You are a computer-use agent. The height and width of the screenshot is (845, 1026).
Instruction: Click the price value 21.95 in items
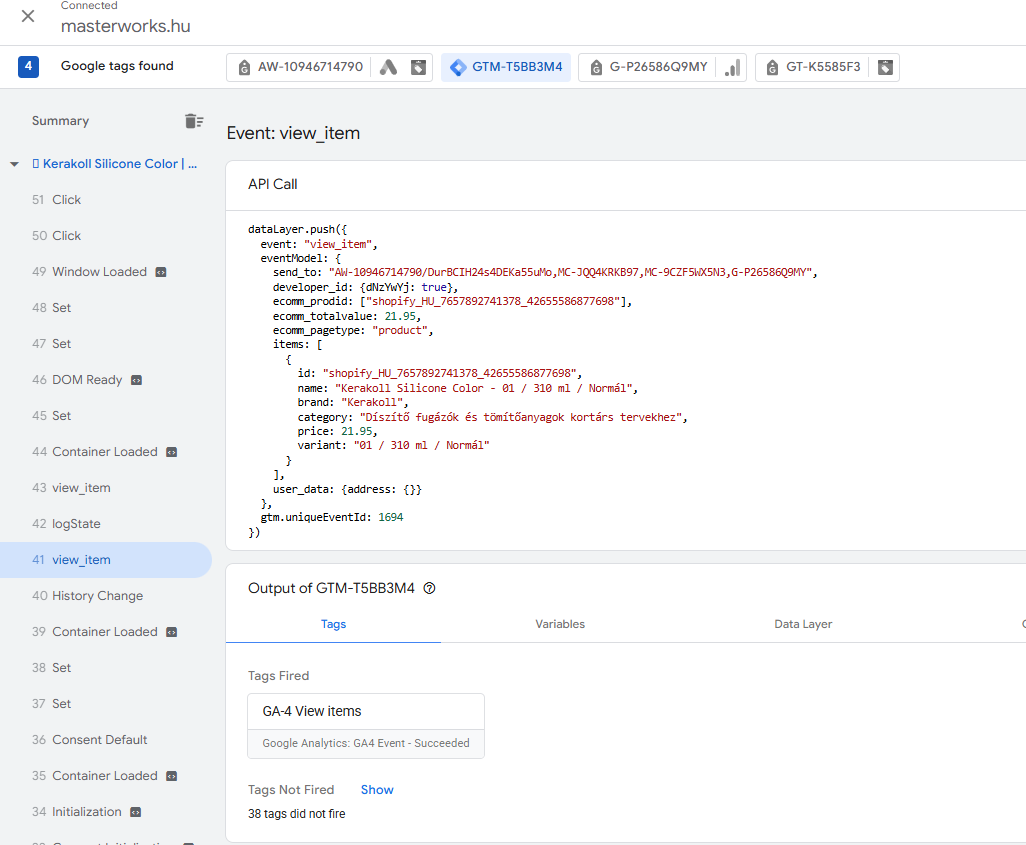click(x=357, y=431)
